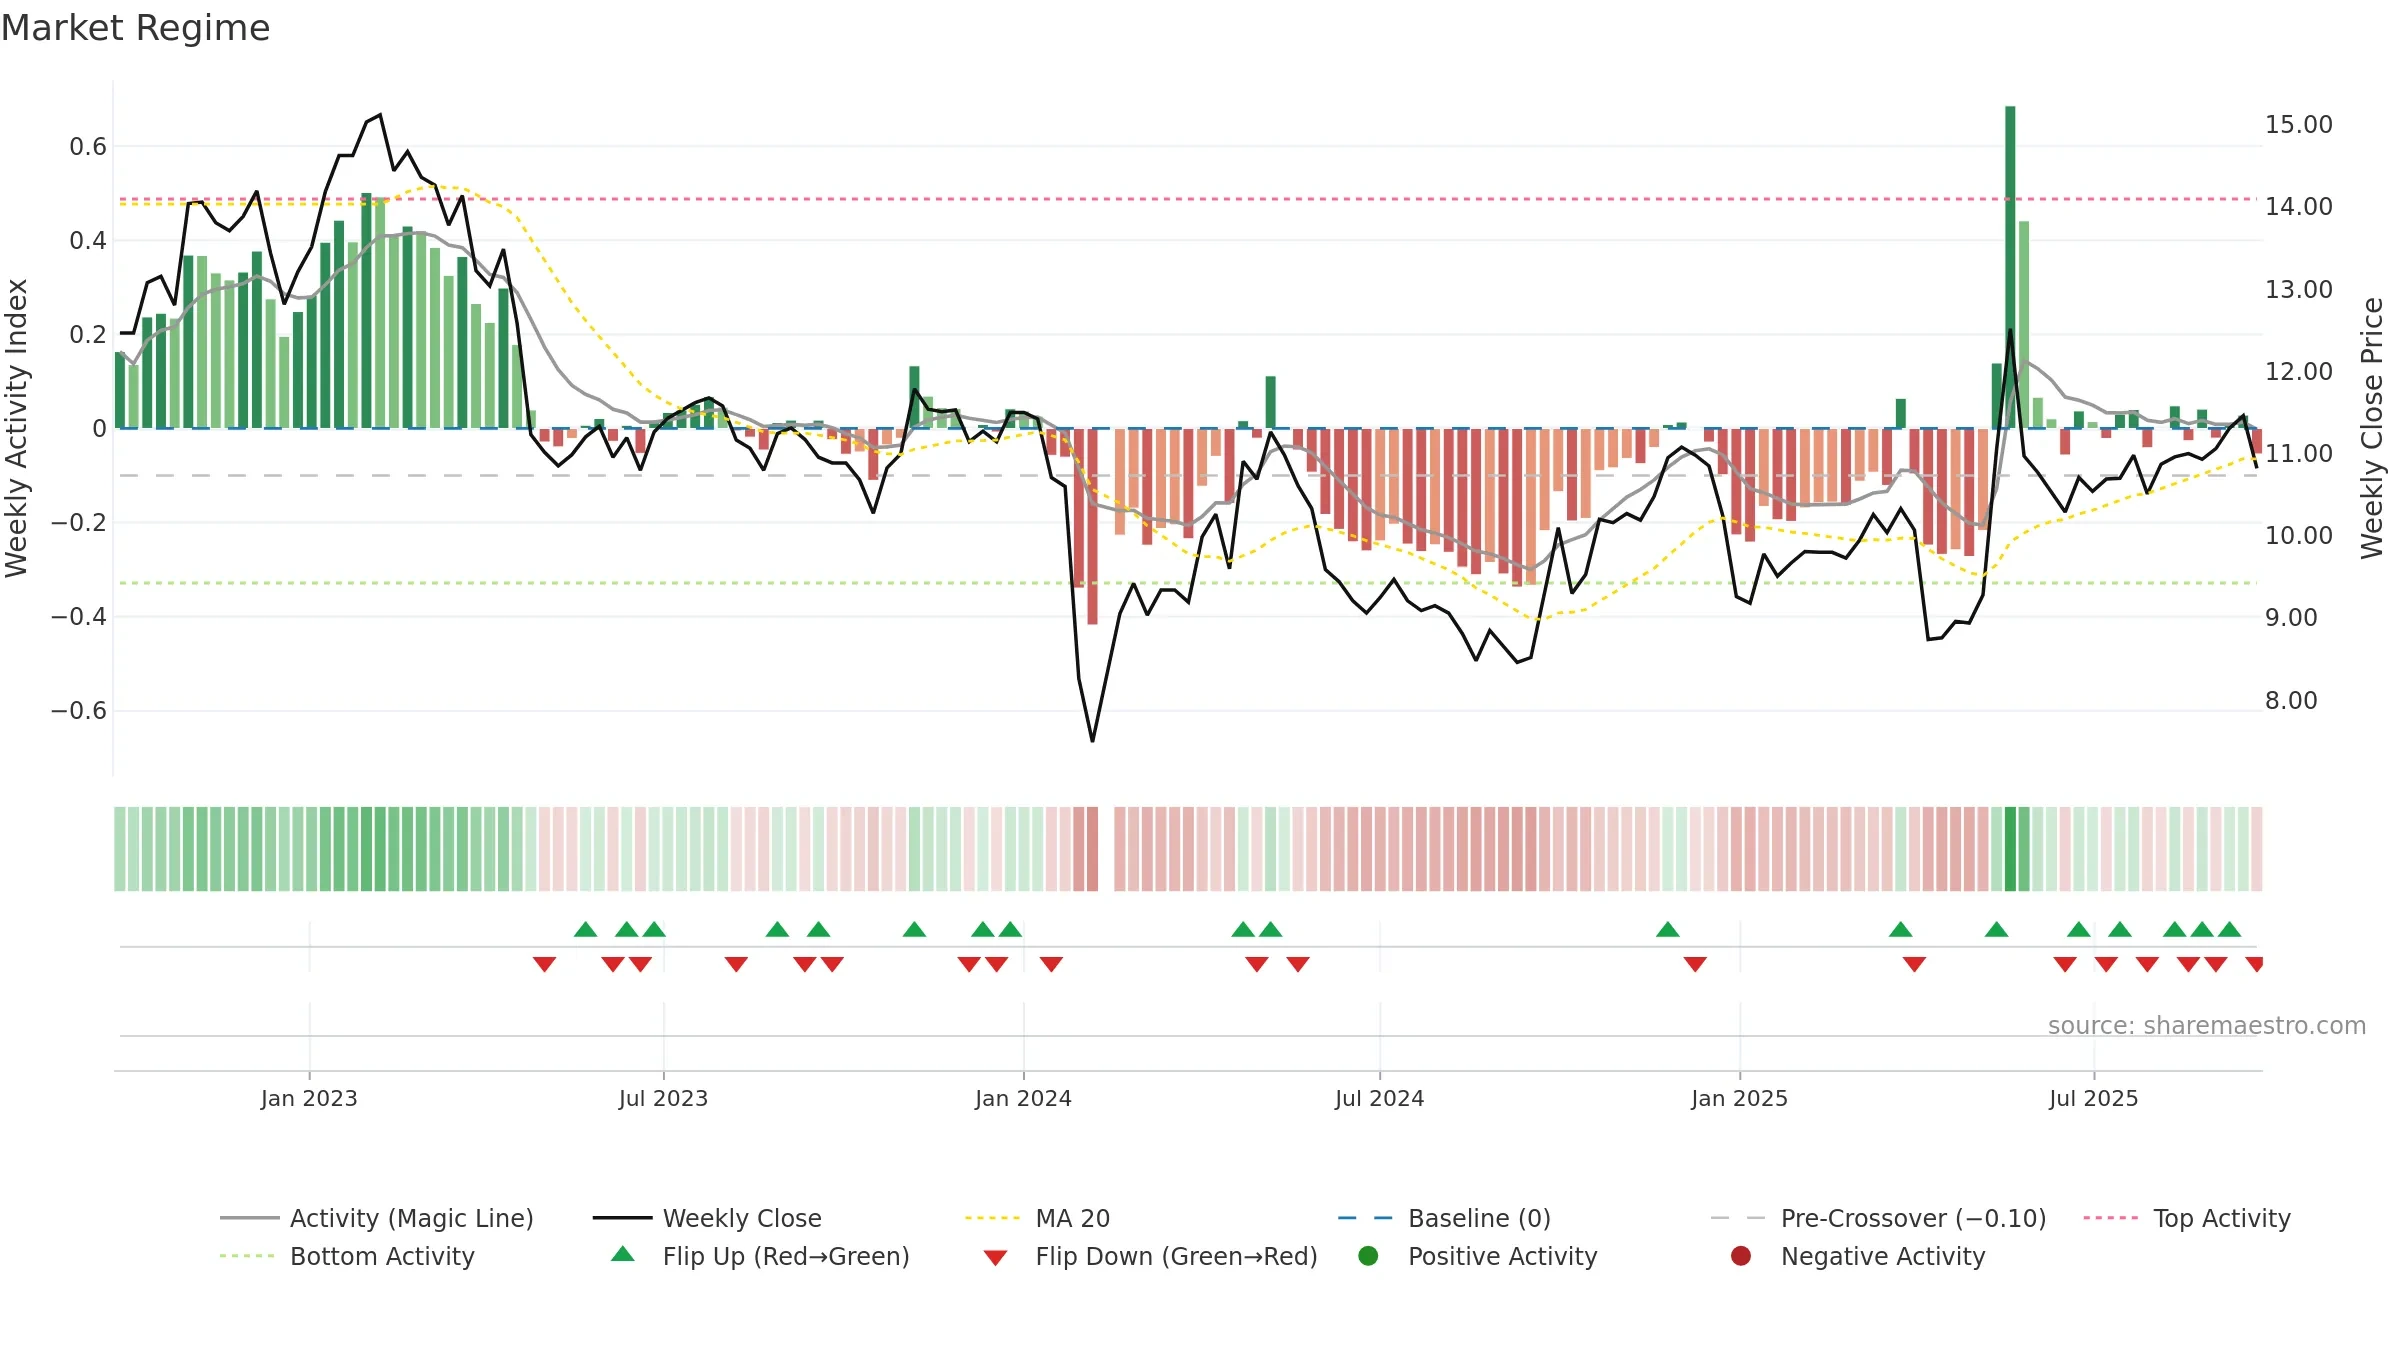
Task: Click the 15.00 price axis label
Action: pos(2298,125)
